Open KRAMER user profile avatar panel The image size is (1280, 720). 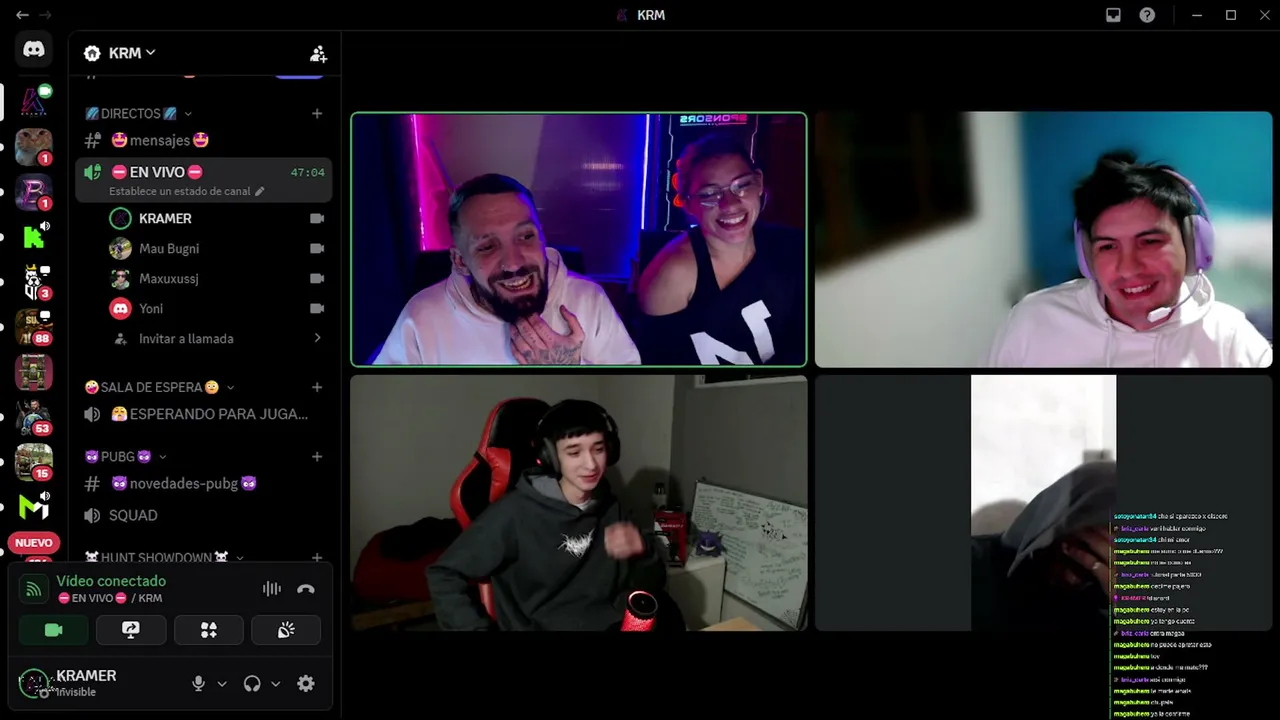tap(34, 683)
